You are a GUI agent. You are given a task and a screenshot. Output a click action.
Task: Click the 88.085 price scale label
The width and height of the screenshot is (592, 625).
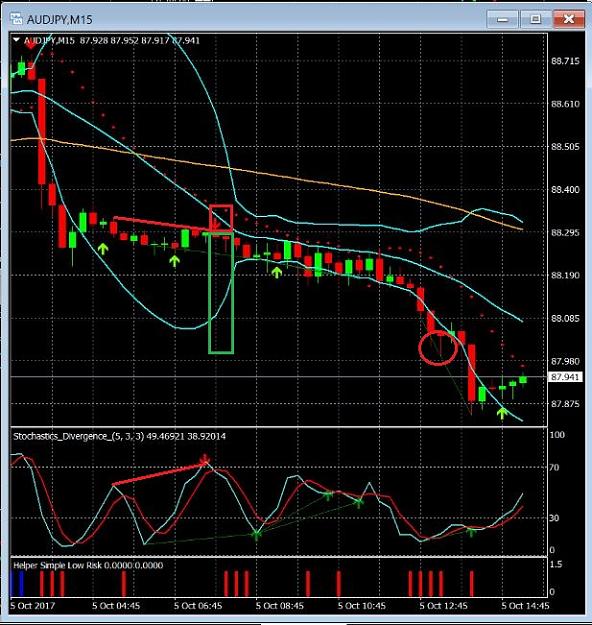(x=565, y=318)
